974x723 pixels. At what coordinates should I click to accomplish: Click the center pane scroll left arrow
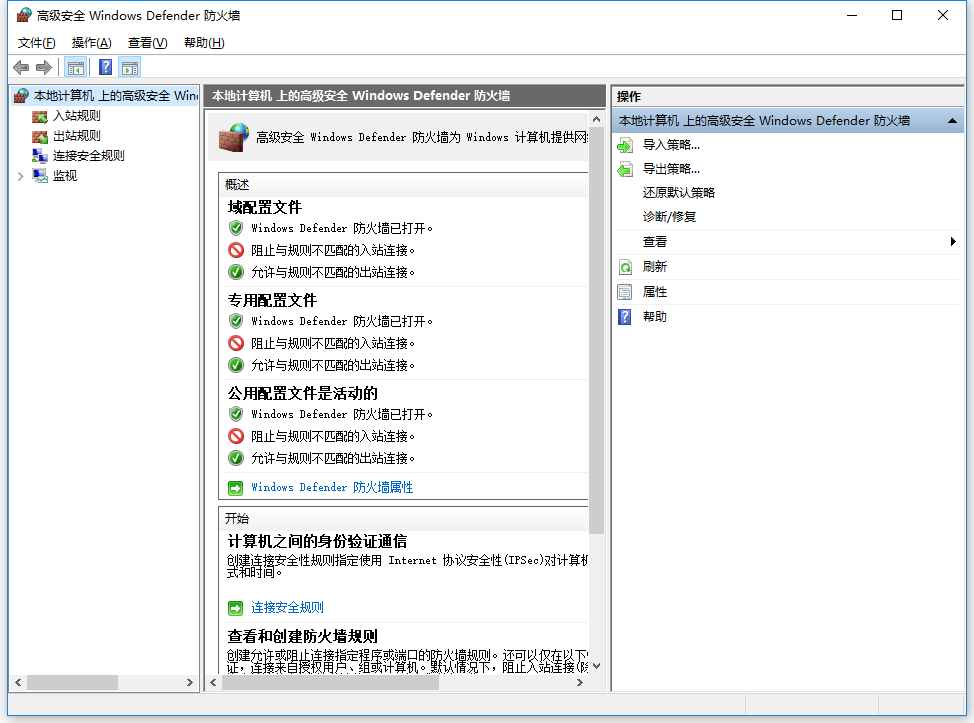point(213,683)
